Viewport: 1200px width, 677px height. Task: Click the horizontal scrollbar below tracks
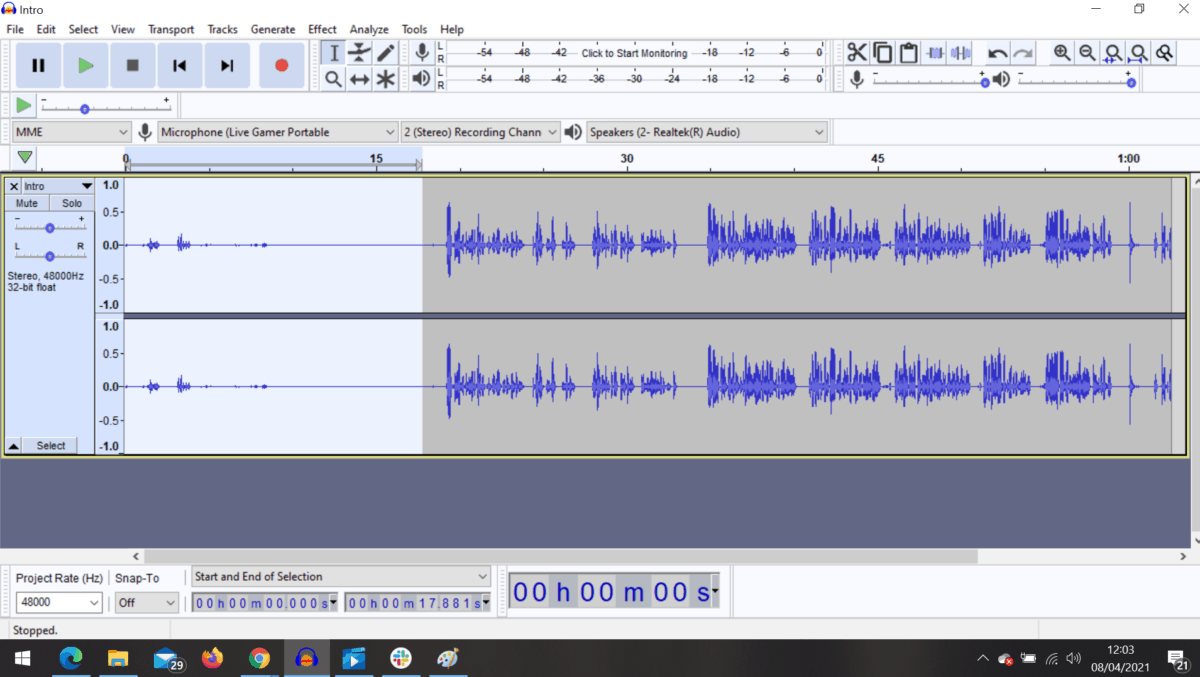(561, 556)
